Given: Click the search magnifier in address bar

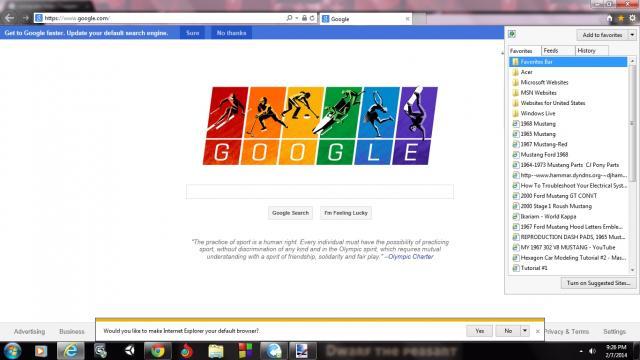Looking at the screenshot, I should click(x=289, y=18).
